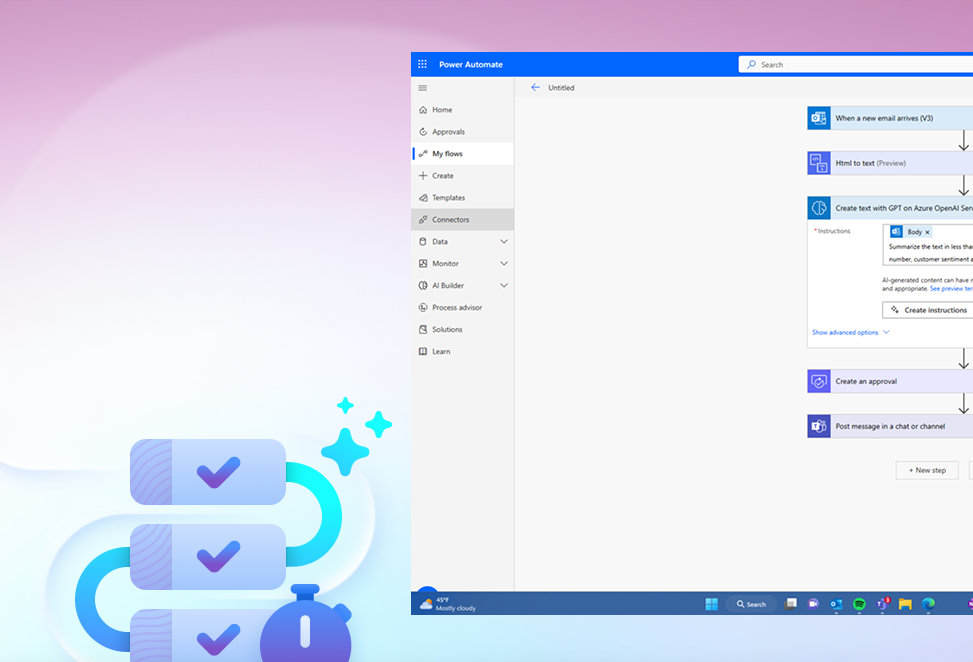Expand the Html to text (Preview) step
The width and height of the screenshot is (973, 662).
tap(890, 163)
